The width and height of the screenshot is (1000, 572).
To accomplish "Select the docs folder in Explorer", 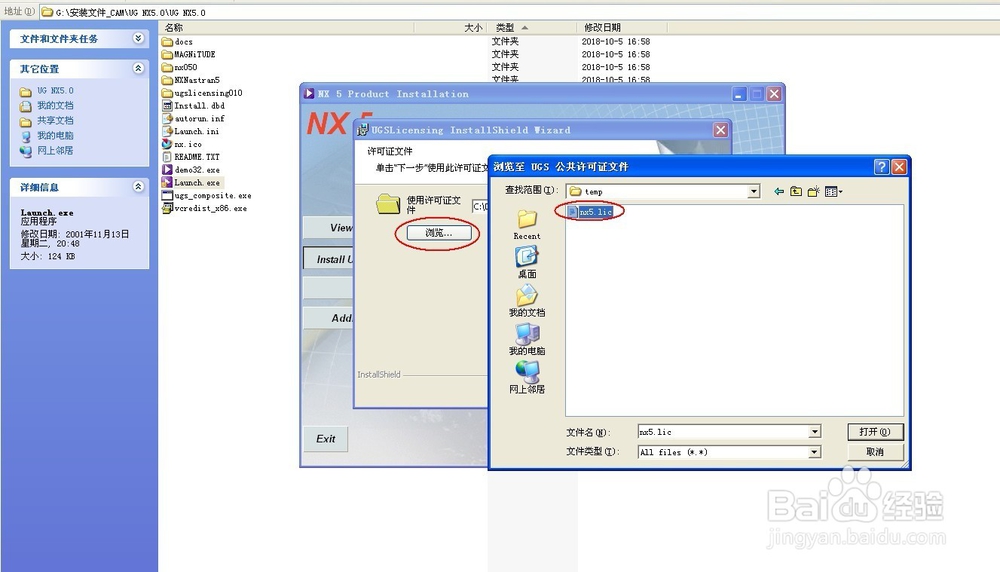I will [x=177, y=42].
